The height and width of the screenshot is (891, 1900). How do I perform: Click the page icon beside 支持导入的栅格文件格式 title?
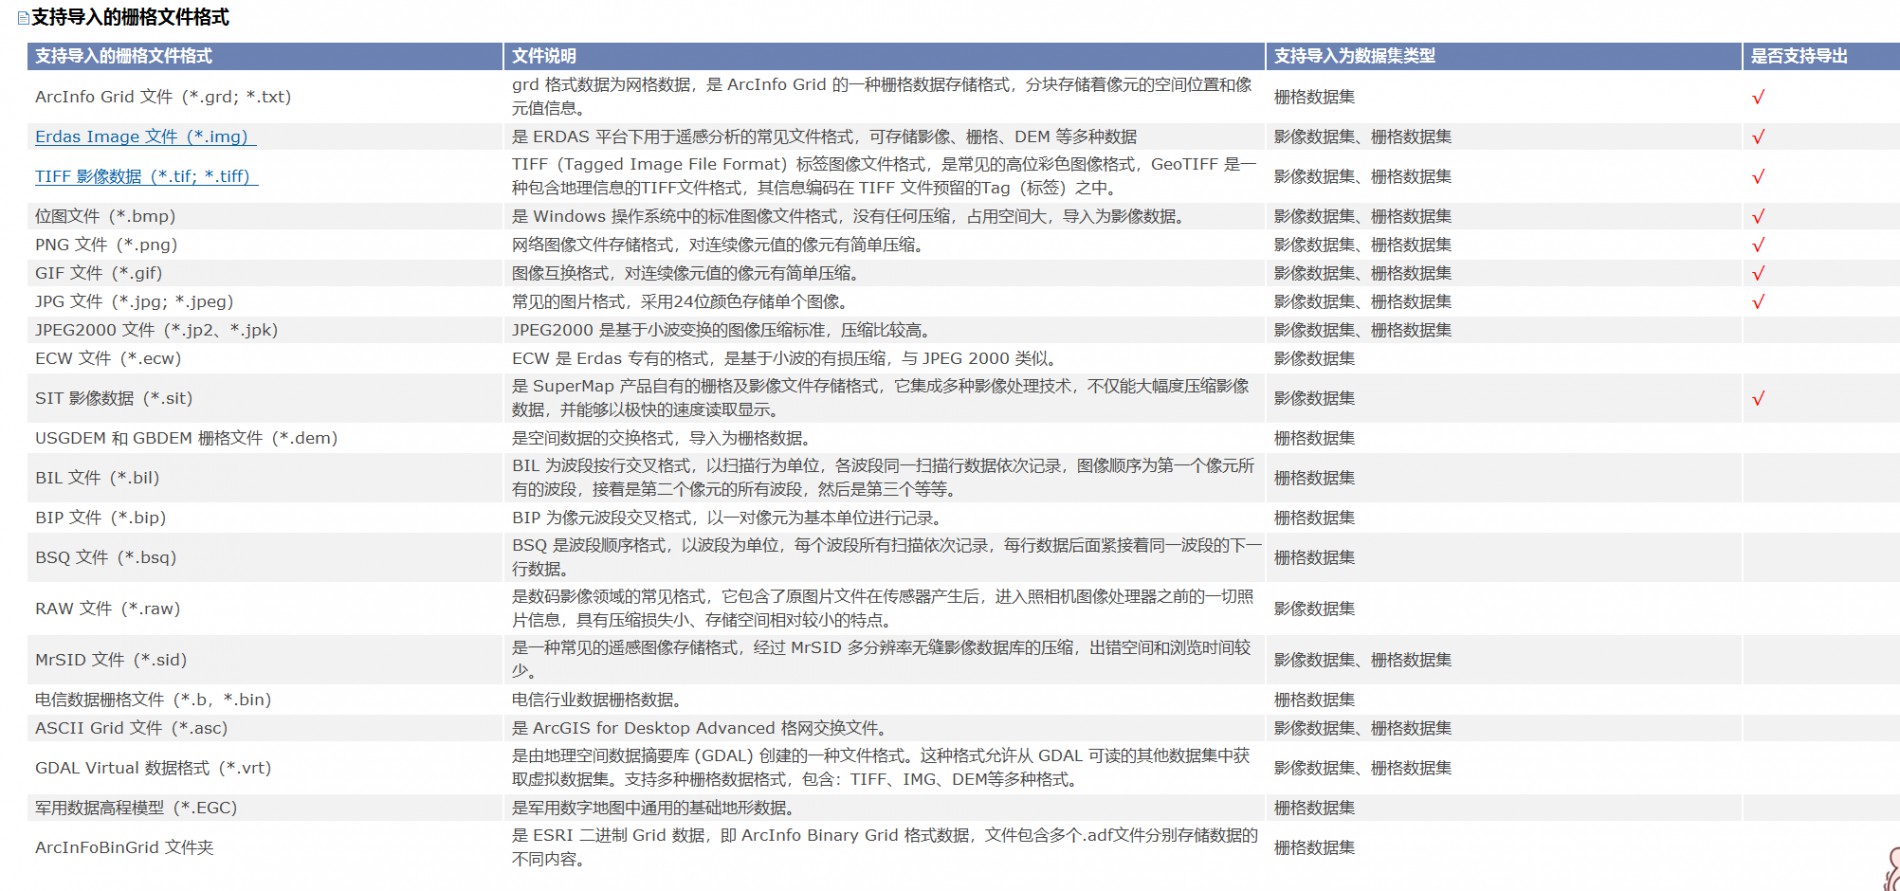[23, 18]
